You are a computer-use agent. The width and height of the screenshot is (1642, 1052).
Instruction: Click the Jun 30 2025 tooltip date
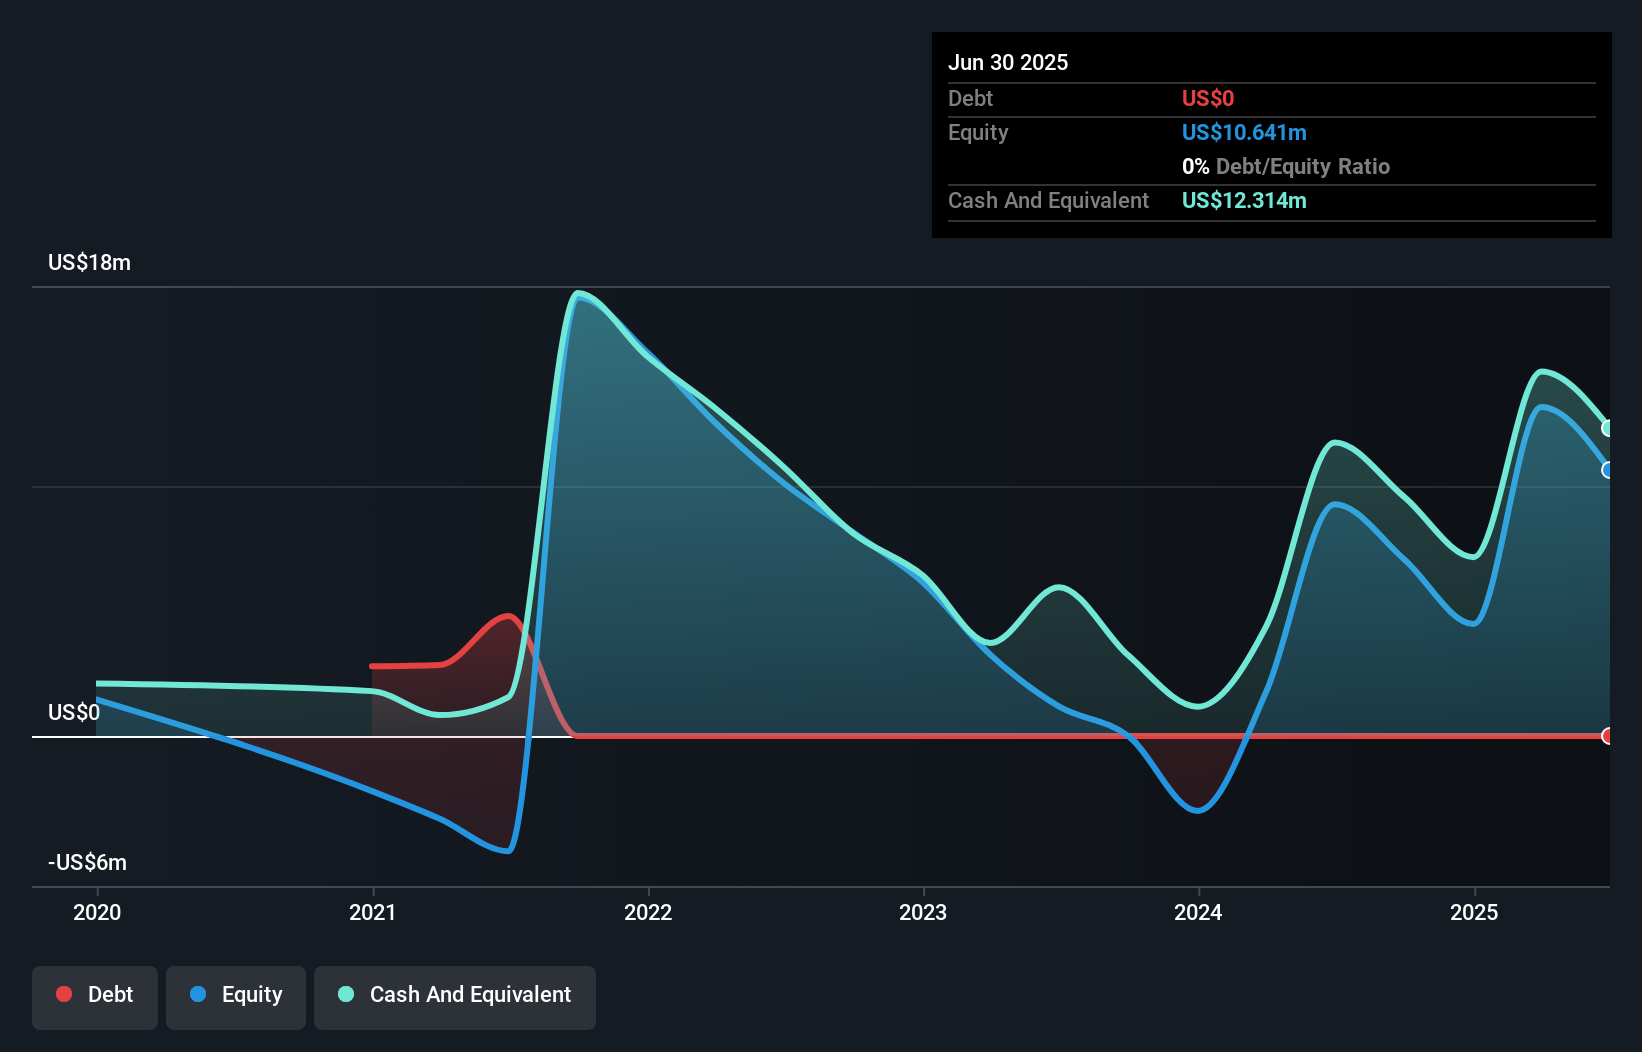click(1008, 62)
